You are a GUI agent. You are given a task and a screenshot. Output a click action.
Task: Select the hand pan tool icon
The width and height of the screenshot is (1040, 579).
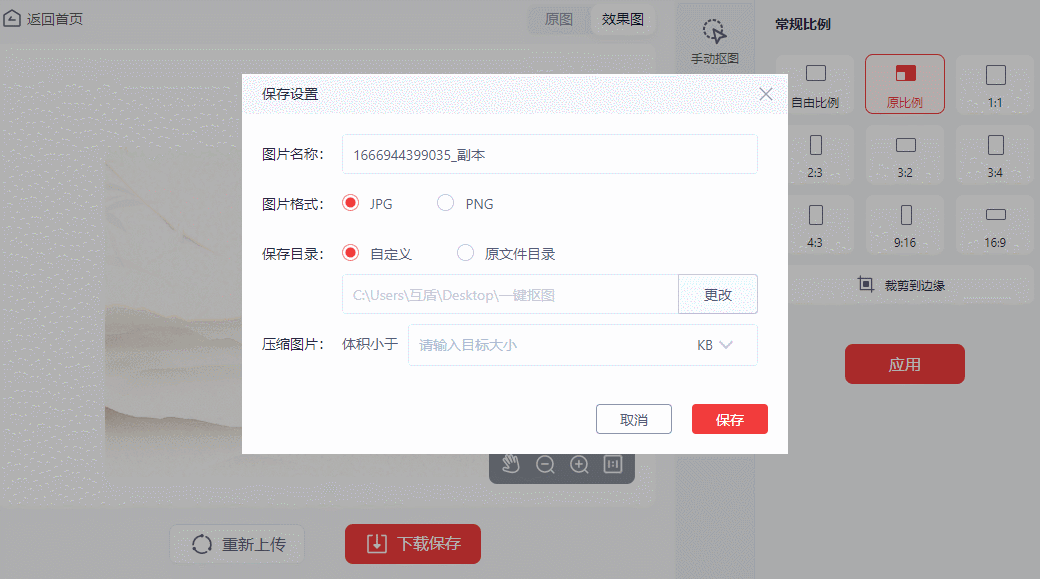click(511, 464)
